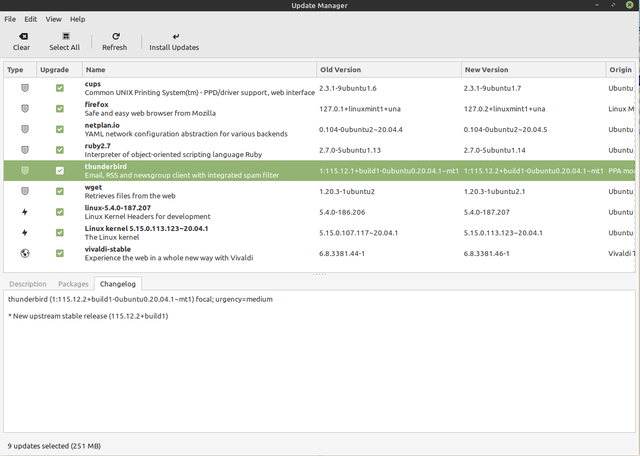Open the Edit menu
This screenshot has width=640, height=456.
[x=31, y=19]
